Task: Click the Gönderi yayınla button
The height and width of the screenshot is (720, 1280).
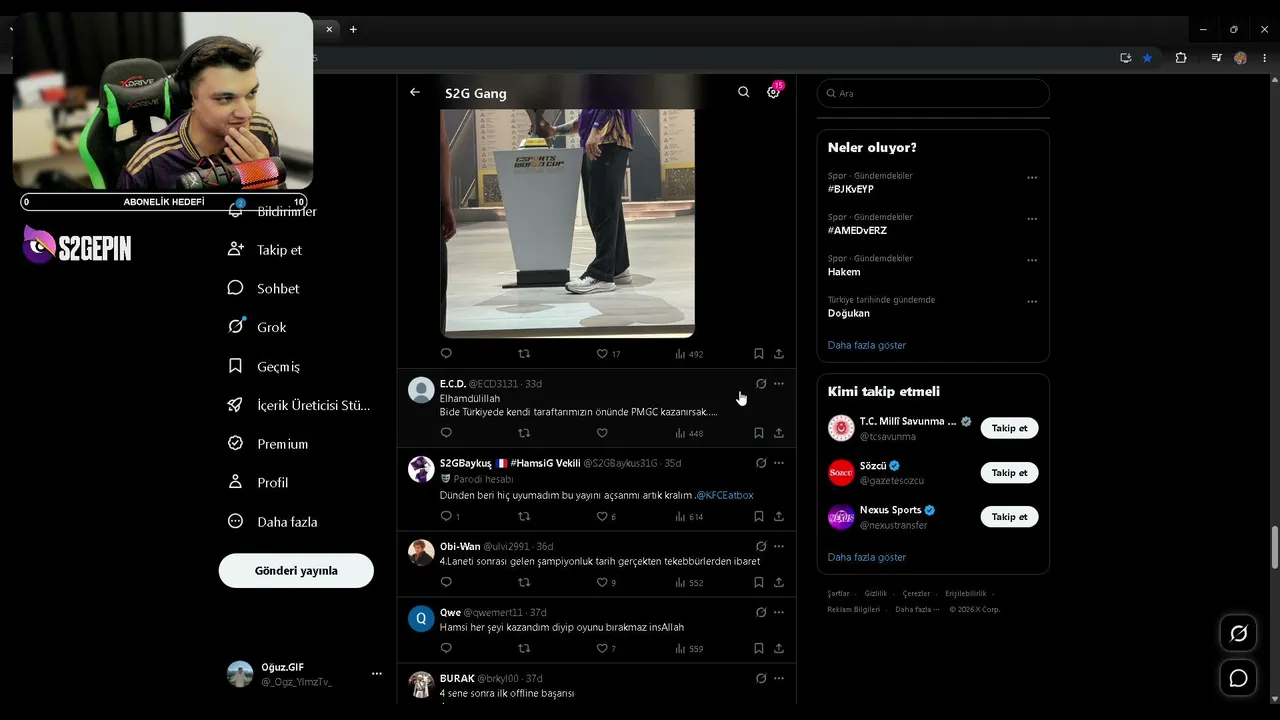Action: [296, 571]
